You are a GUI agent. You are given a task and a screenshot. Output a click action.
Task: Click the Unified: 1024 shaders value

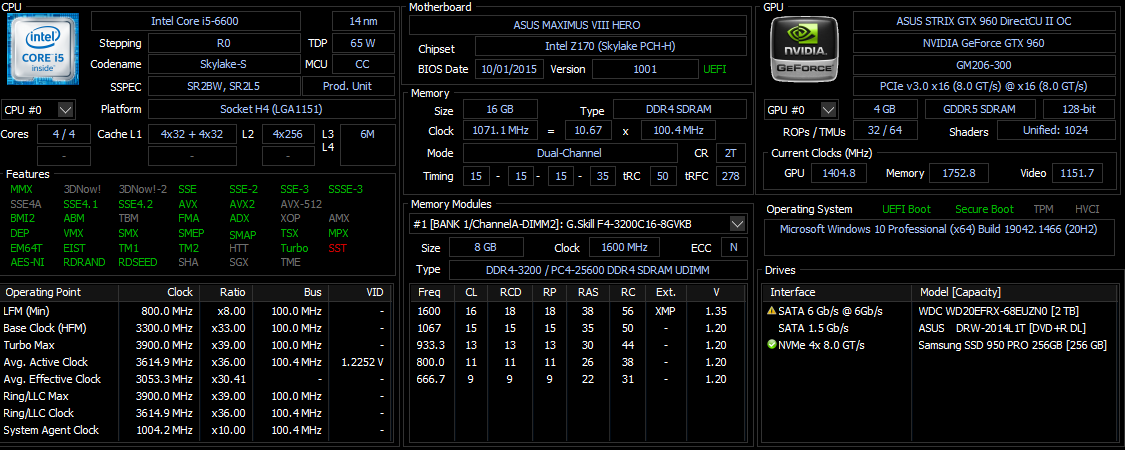[x=1057, y=131]
